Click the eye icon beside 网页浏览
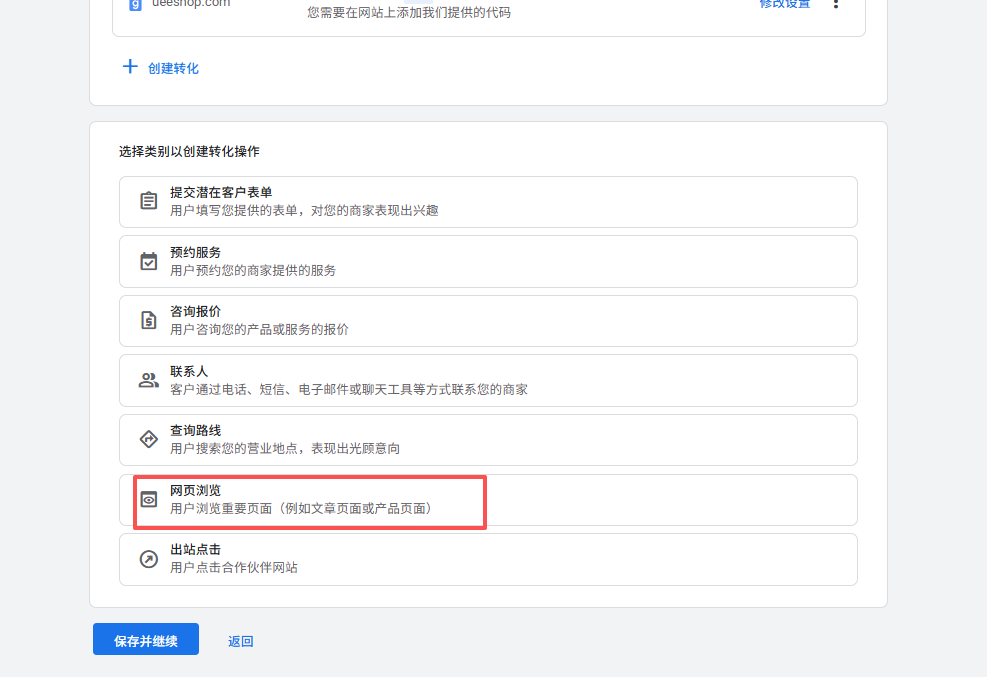The width and height of the screenshot is (987, 677). pyautogui.click(x=149, y=499)
